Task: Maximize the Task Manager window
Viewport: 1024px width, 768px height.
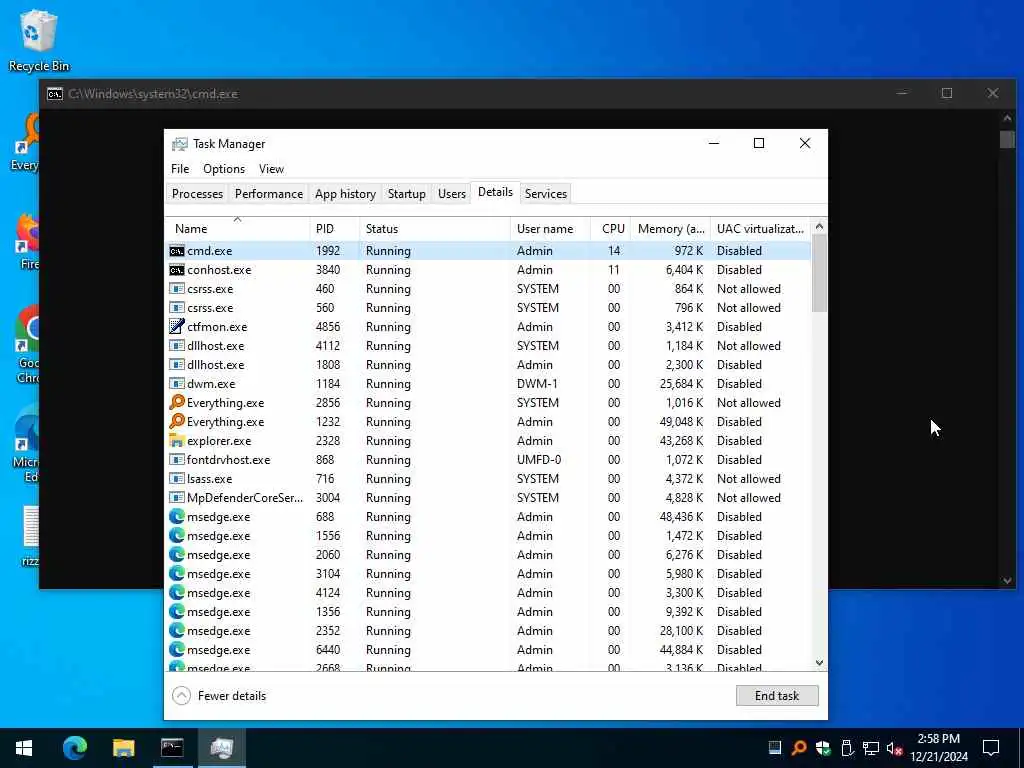Action: pos(759,144)
